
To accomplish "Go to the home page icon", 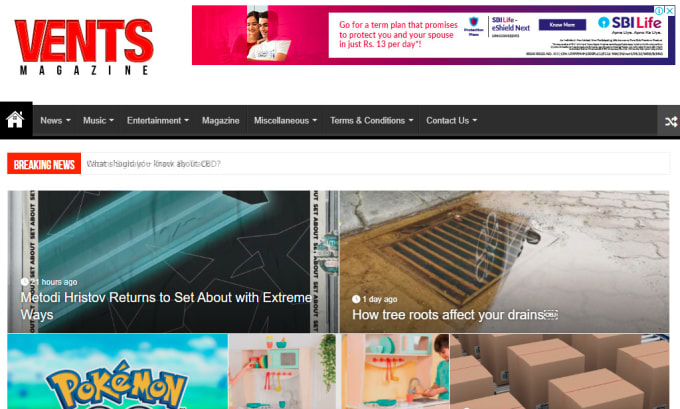I will (x=15, y=120).
